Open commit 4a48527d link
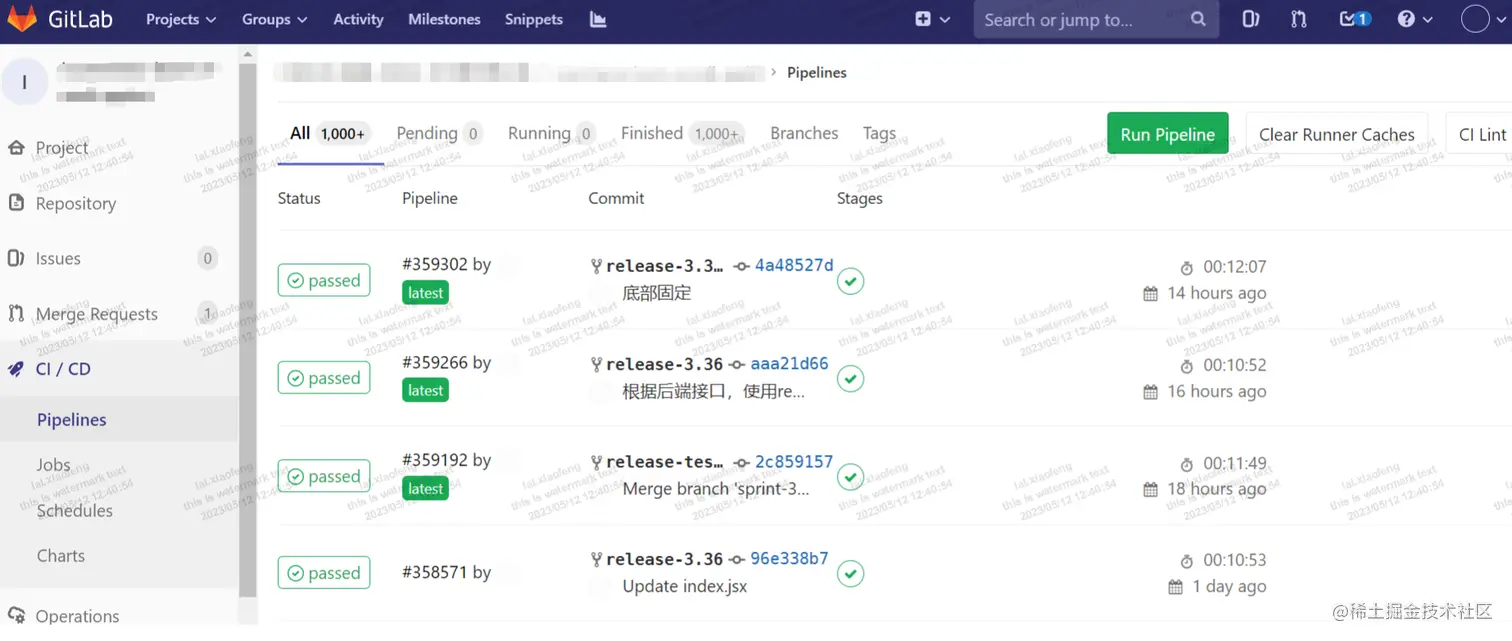This screenshot has height=641, width=1512. click(x=794, y=265)
